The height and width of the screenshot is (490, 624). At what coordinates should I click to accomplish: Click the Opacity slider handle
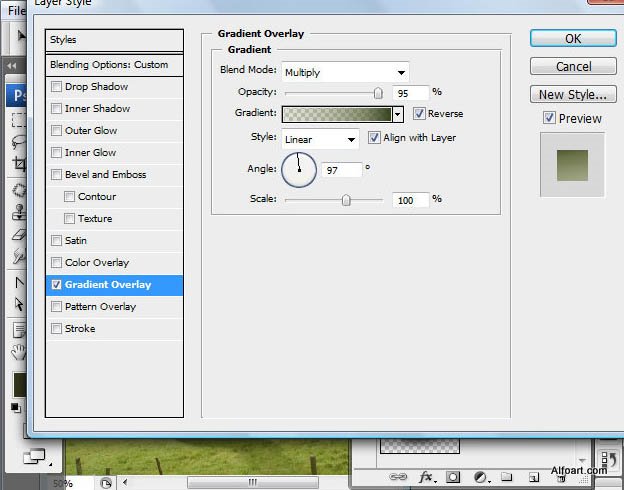coord(378,92)
